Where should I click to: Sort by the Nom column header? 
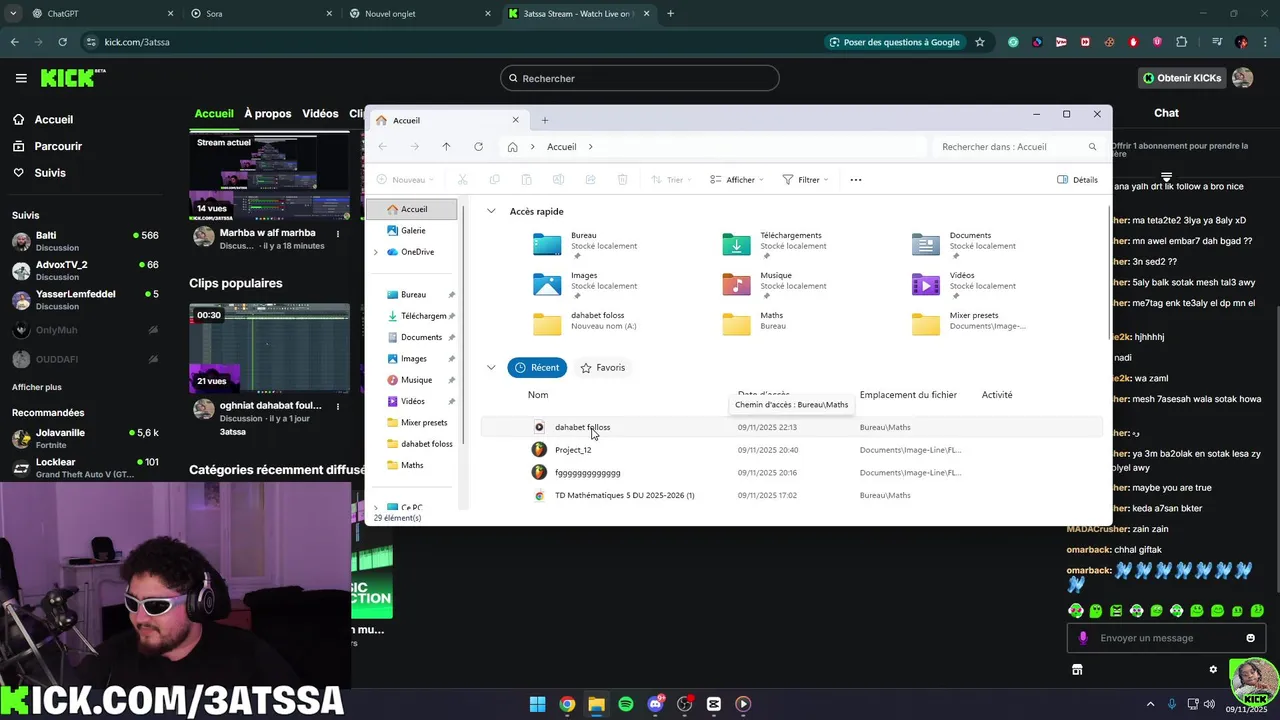click(x=538, y=395)
